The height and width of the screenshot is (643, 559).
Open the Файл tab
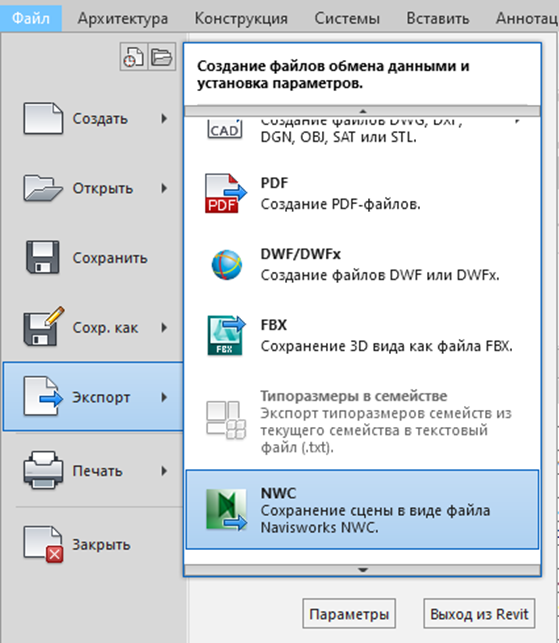pos(31,18)
